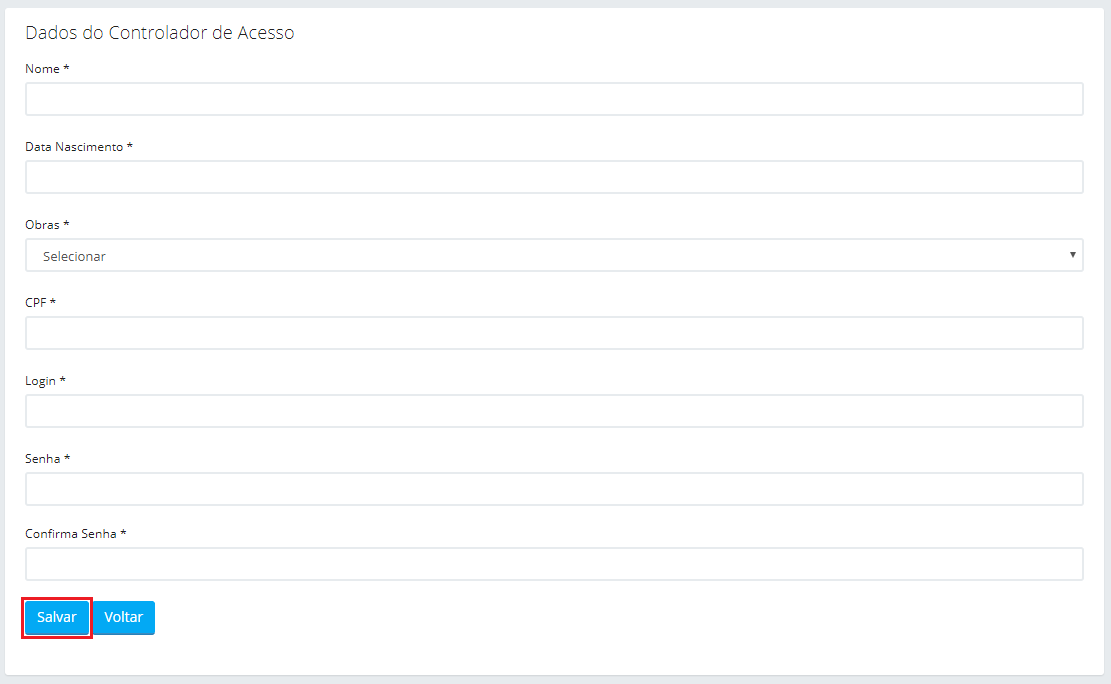
Task: Focus the Login text field
Action: coord(554,411)
